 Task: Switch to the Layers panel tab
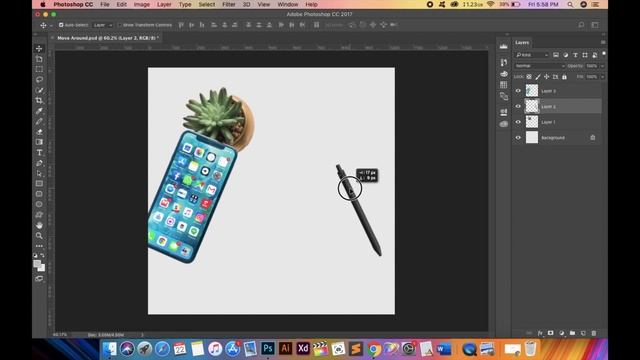pos(522,42)
